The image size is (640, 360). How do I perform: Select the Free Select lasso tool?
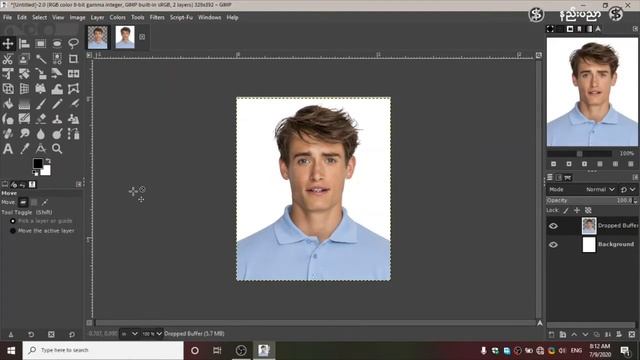[73, 43]
